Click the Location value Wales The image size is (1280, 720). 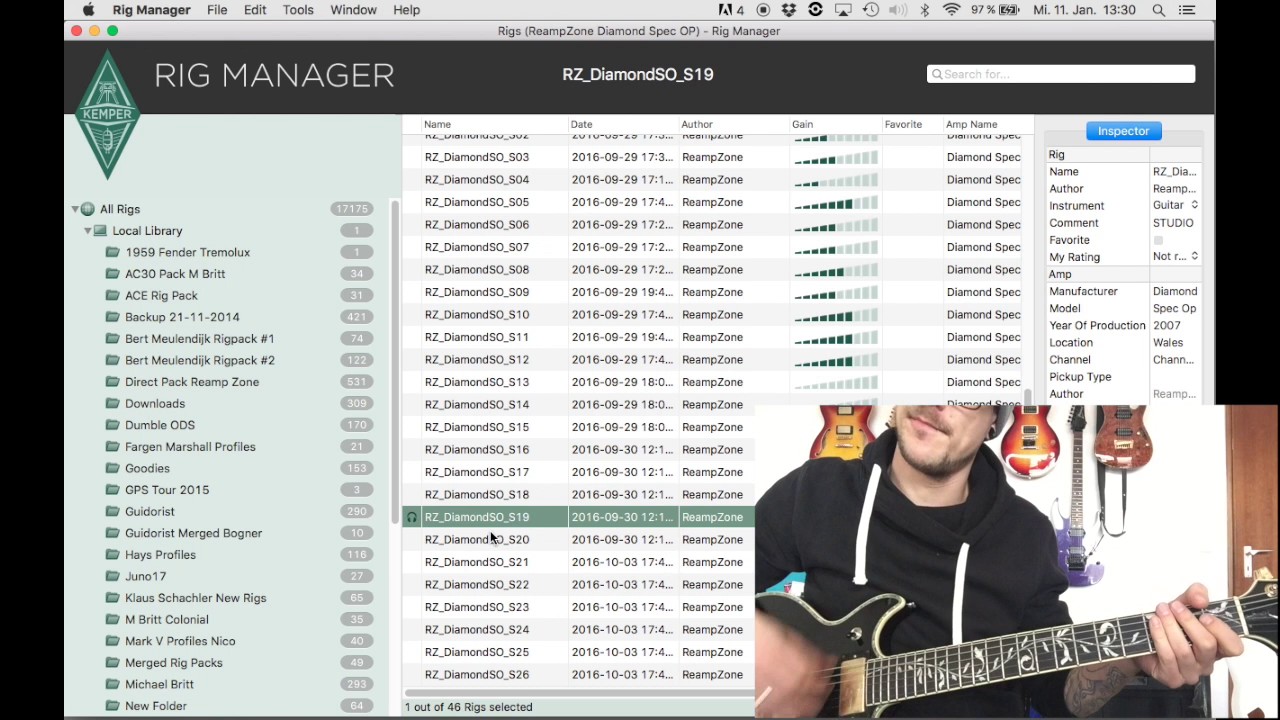[1168, 343]
